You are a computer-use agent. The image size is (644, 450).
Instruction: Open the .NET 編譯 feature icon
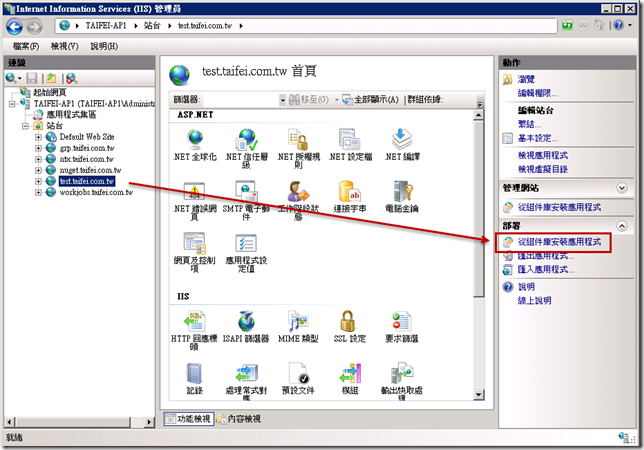(402, 145)
